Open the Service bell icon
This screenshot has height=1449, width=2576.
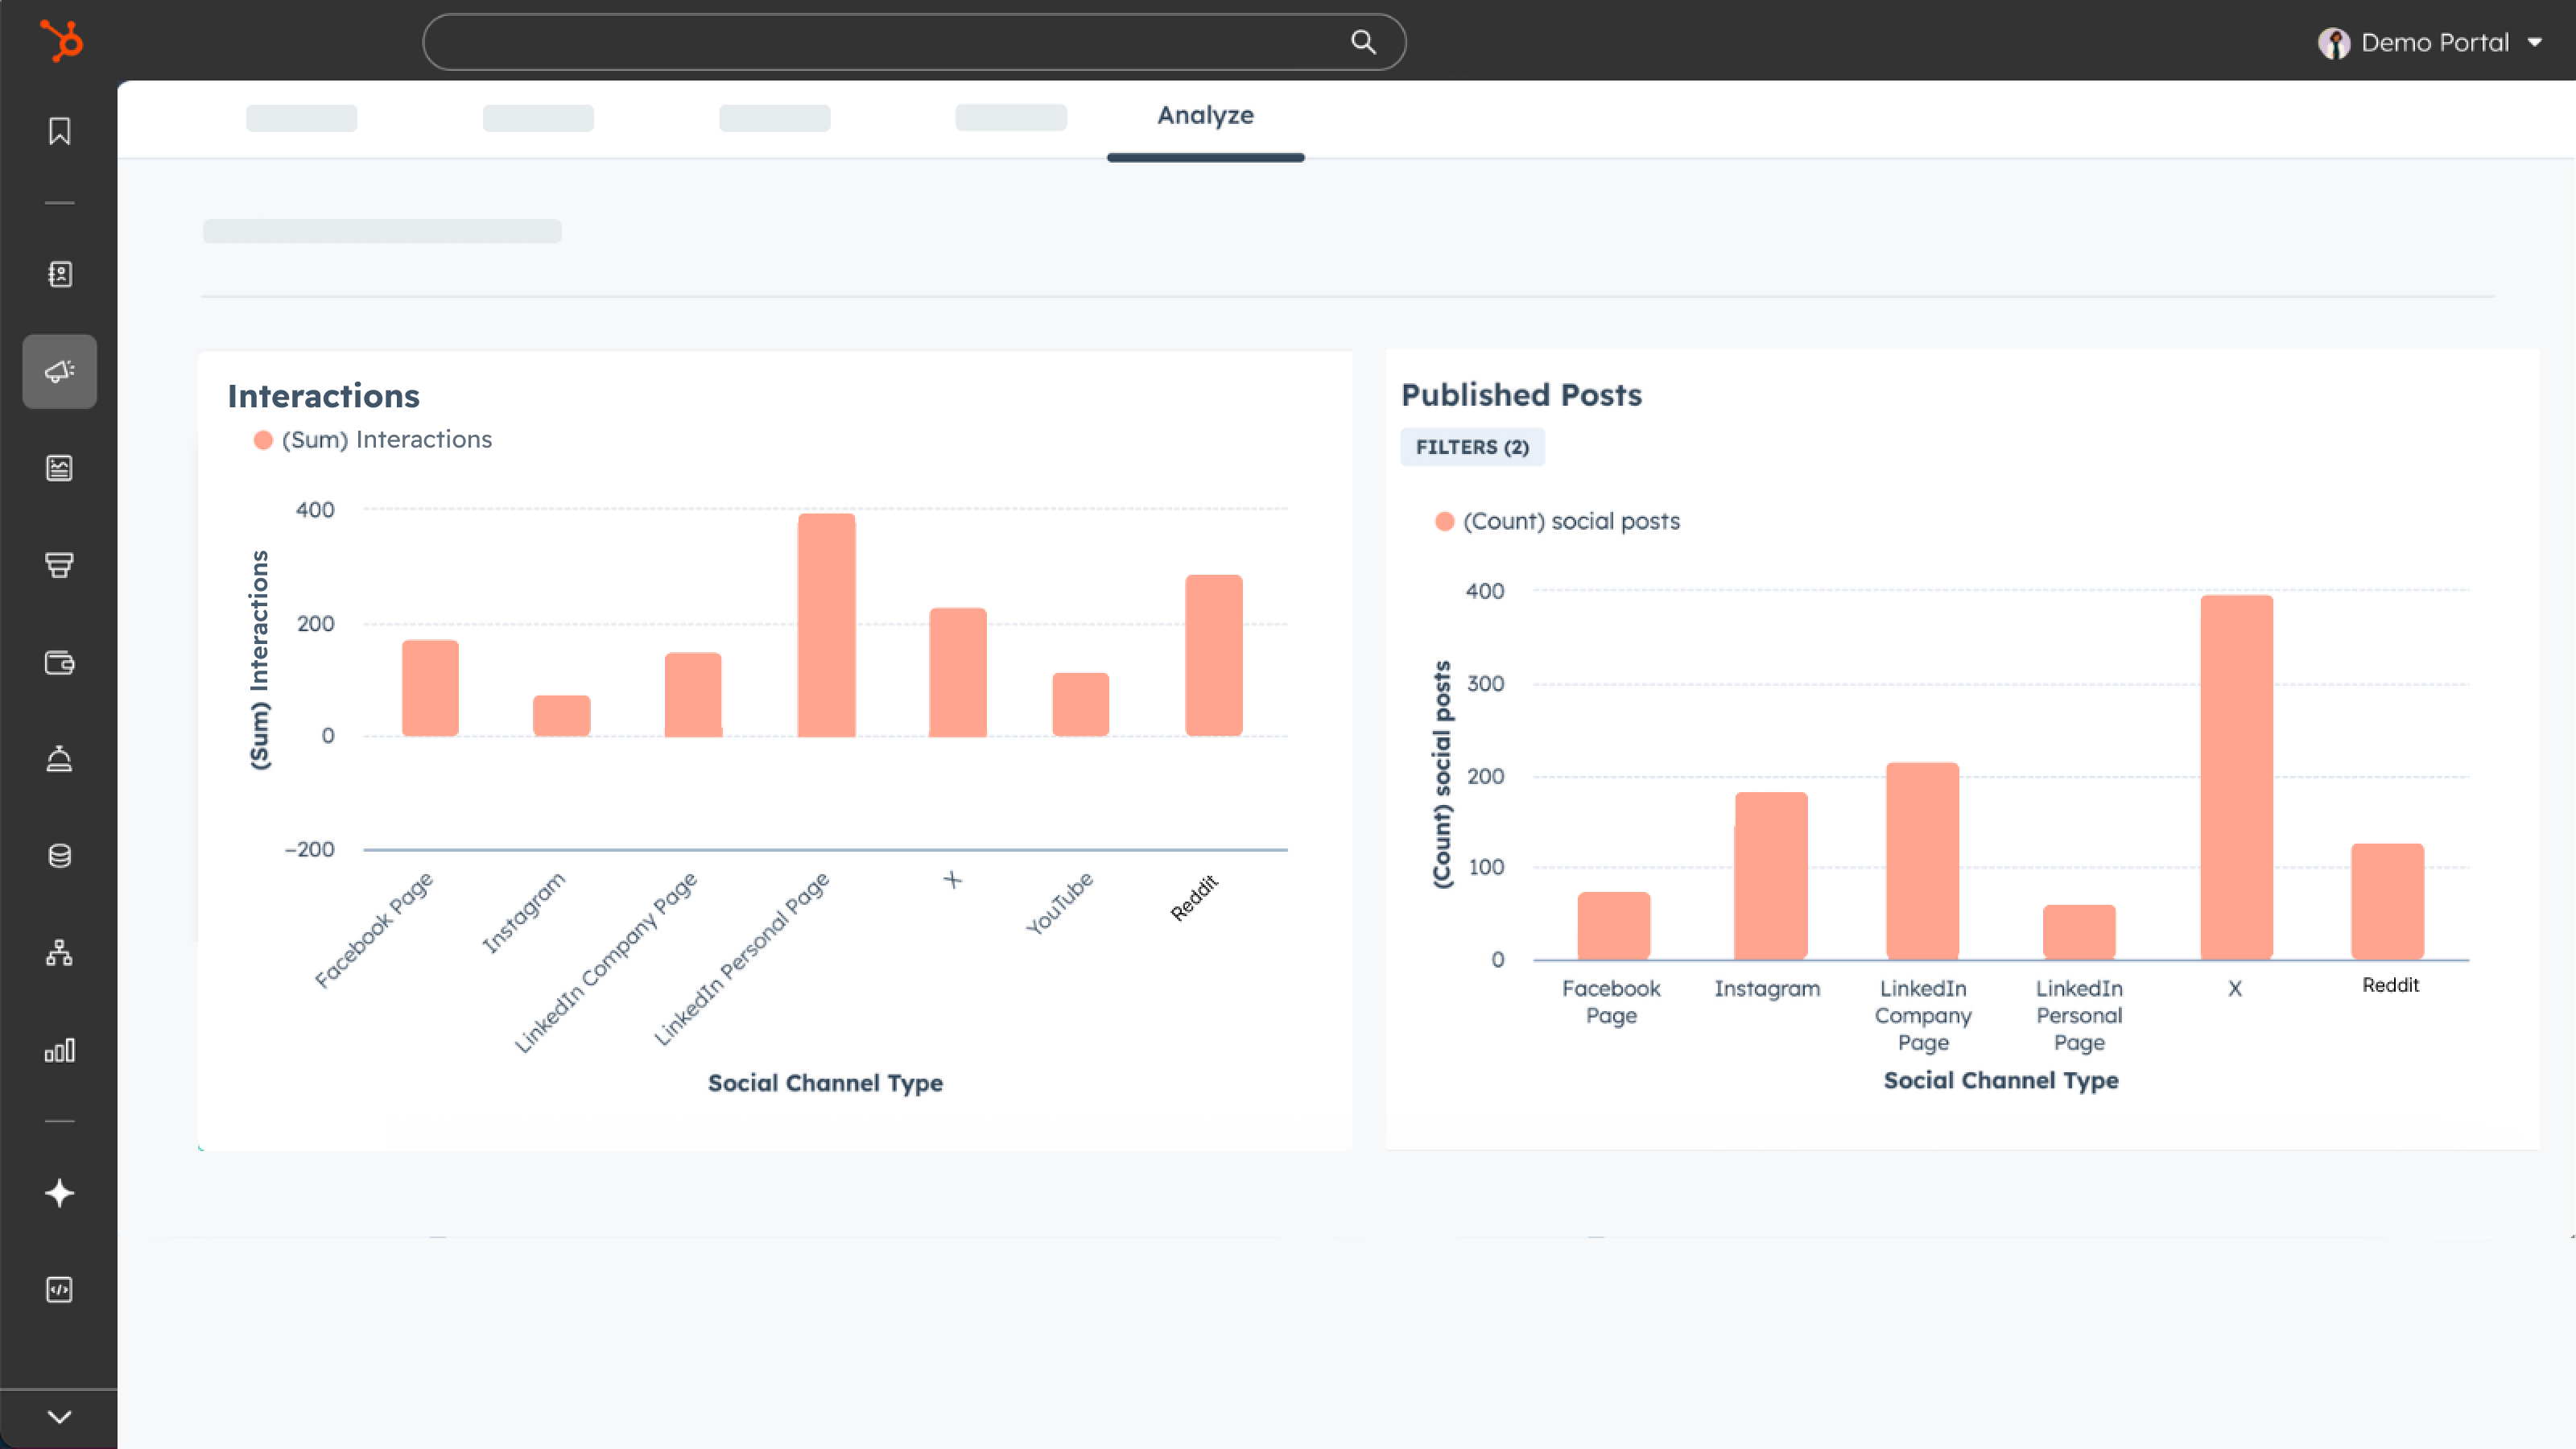click(x=60, y=759)
